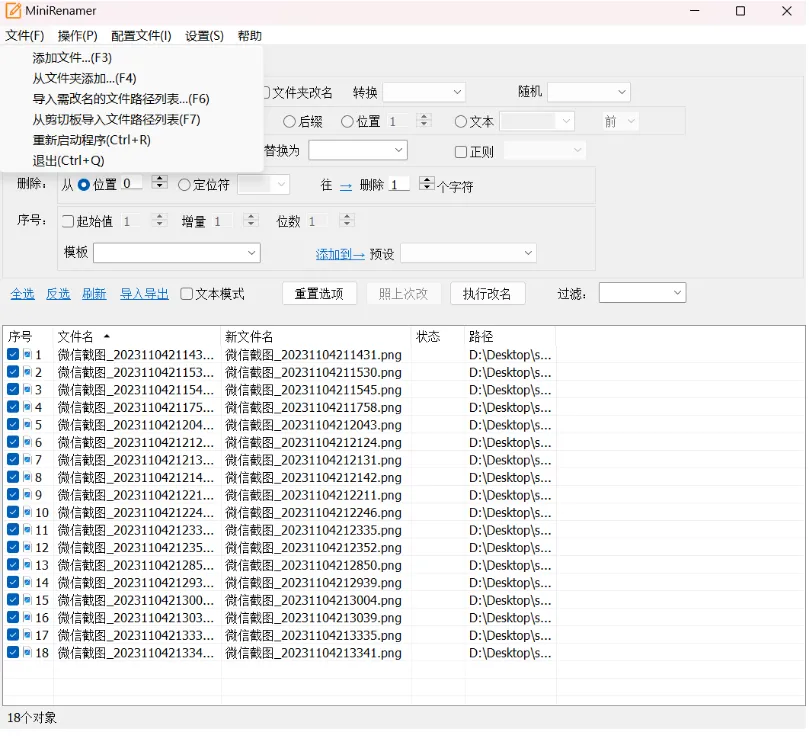The height and width of the screenshot is (739, 809).
Task: Click the file type icon in row 18
Action: point(27,653)
